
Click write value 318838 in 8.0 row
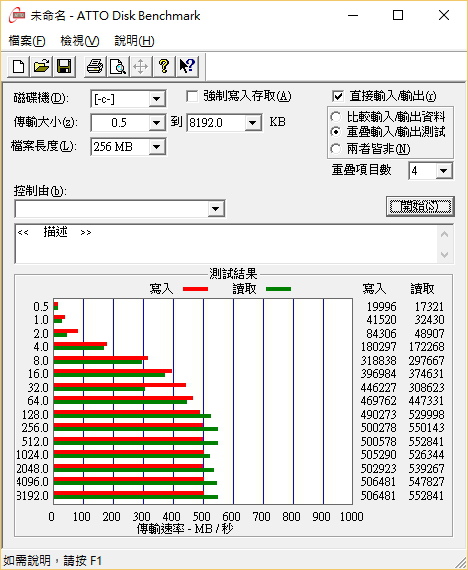click(378, 361)
